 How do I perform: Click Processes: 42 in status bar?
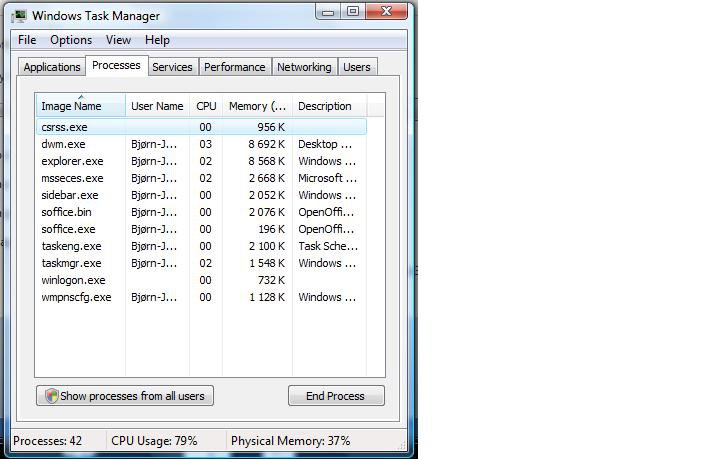click(48, 441)
